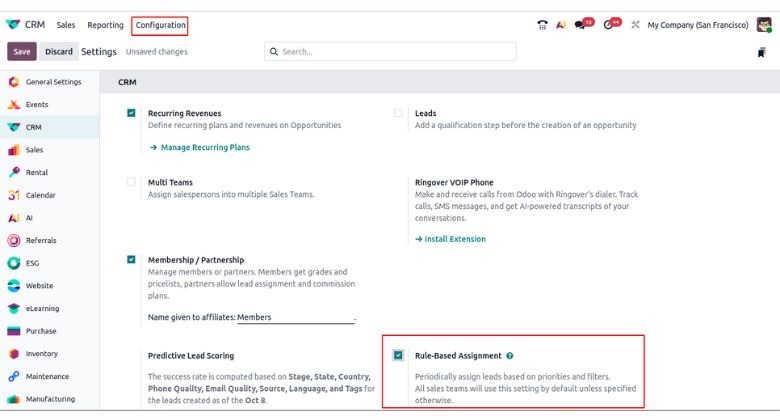The height and width of the screenshot is (420, 780).
Task: Click the settings Search field
Action: pos(390,52)
